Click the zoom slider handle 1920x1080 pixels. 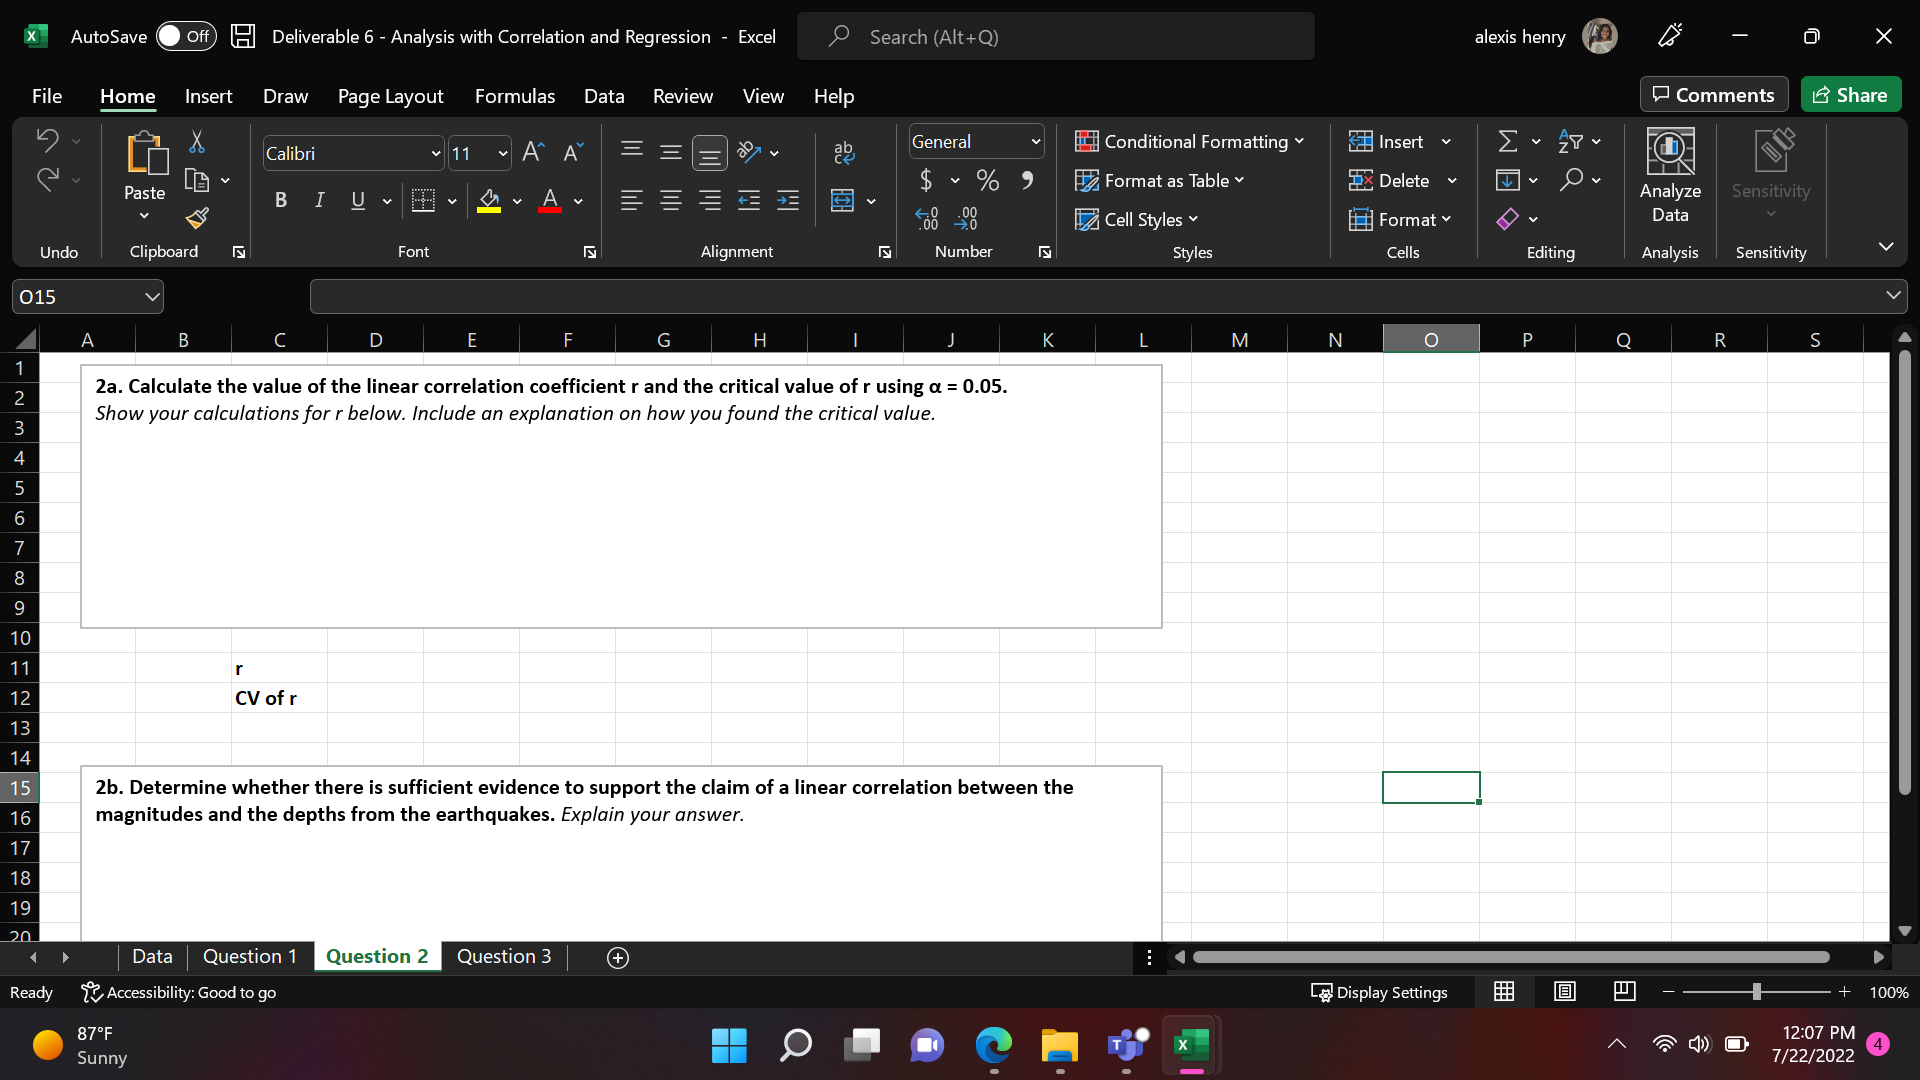(x=1757, y=992)
